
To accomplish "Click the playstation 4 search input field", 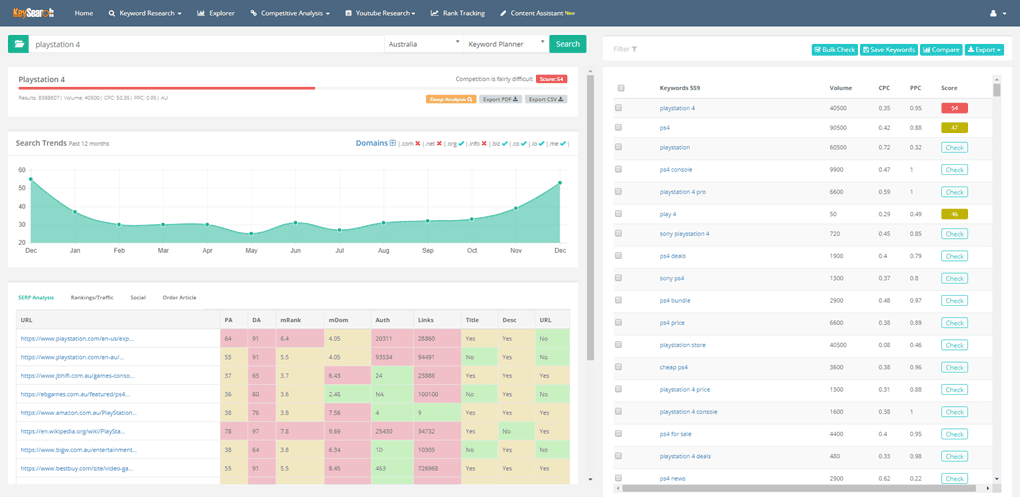I will pos(206,44).
